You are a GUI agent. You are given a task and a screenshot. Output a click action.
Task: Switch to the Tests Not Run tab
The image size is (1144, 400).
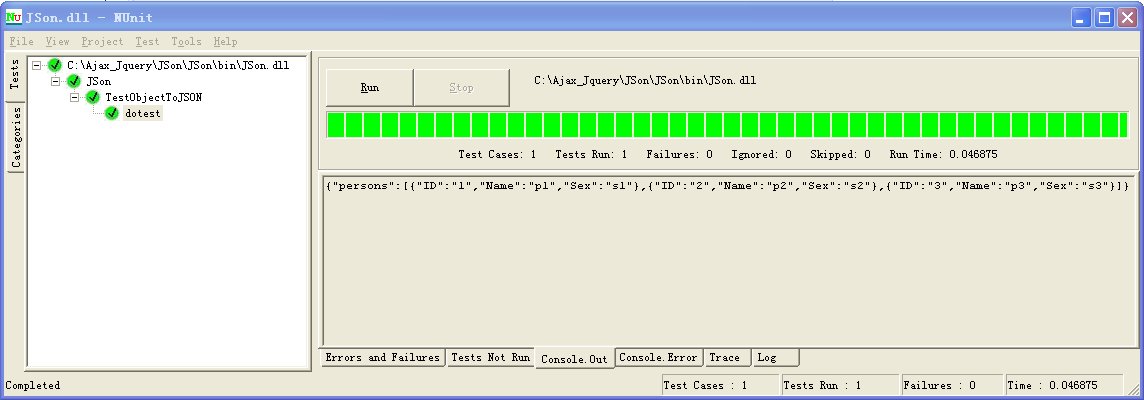click(x=490, y=357)
